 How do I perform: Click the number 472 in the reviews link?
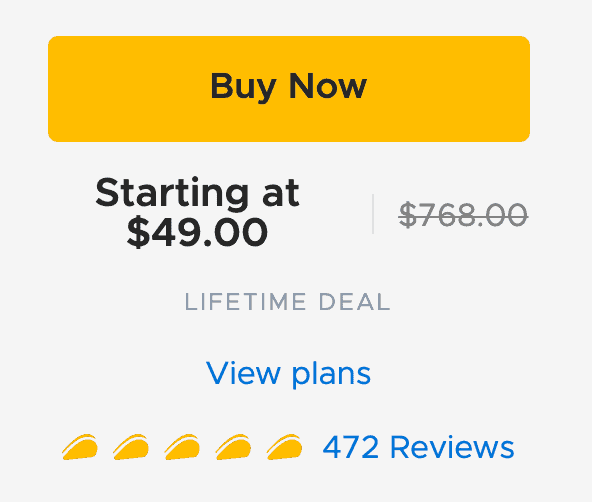(x=351, y=447)
